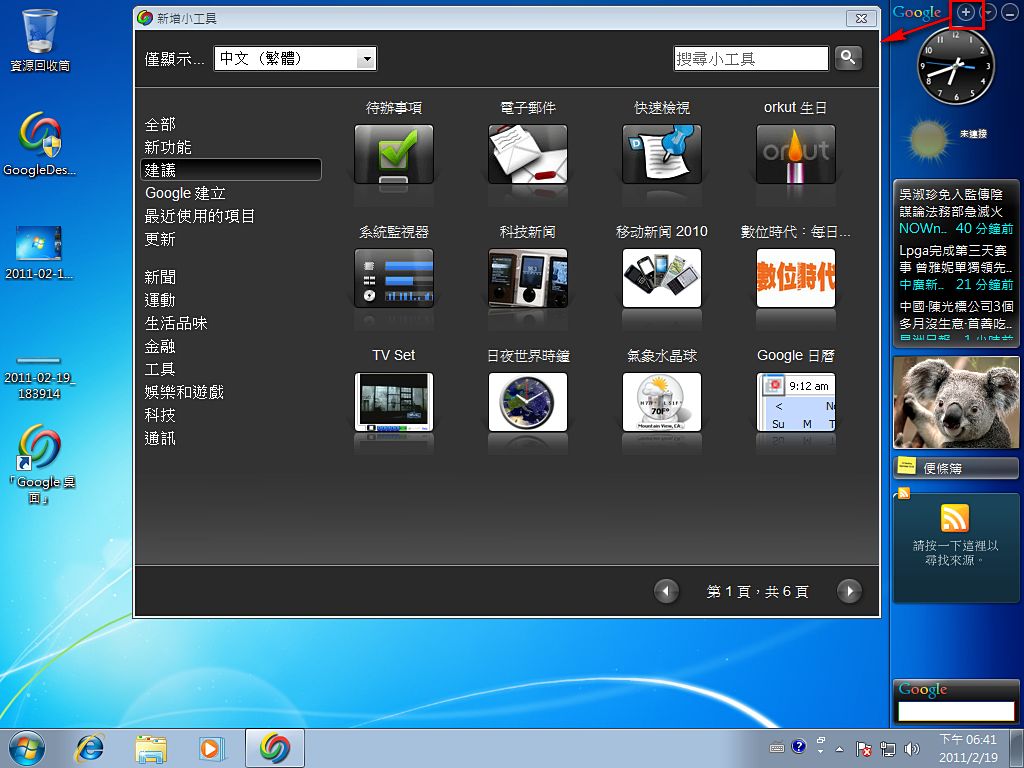Open the 通訊 category
This screenshot has height=768, width=1024.
(160, 438)
